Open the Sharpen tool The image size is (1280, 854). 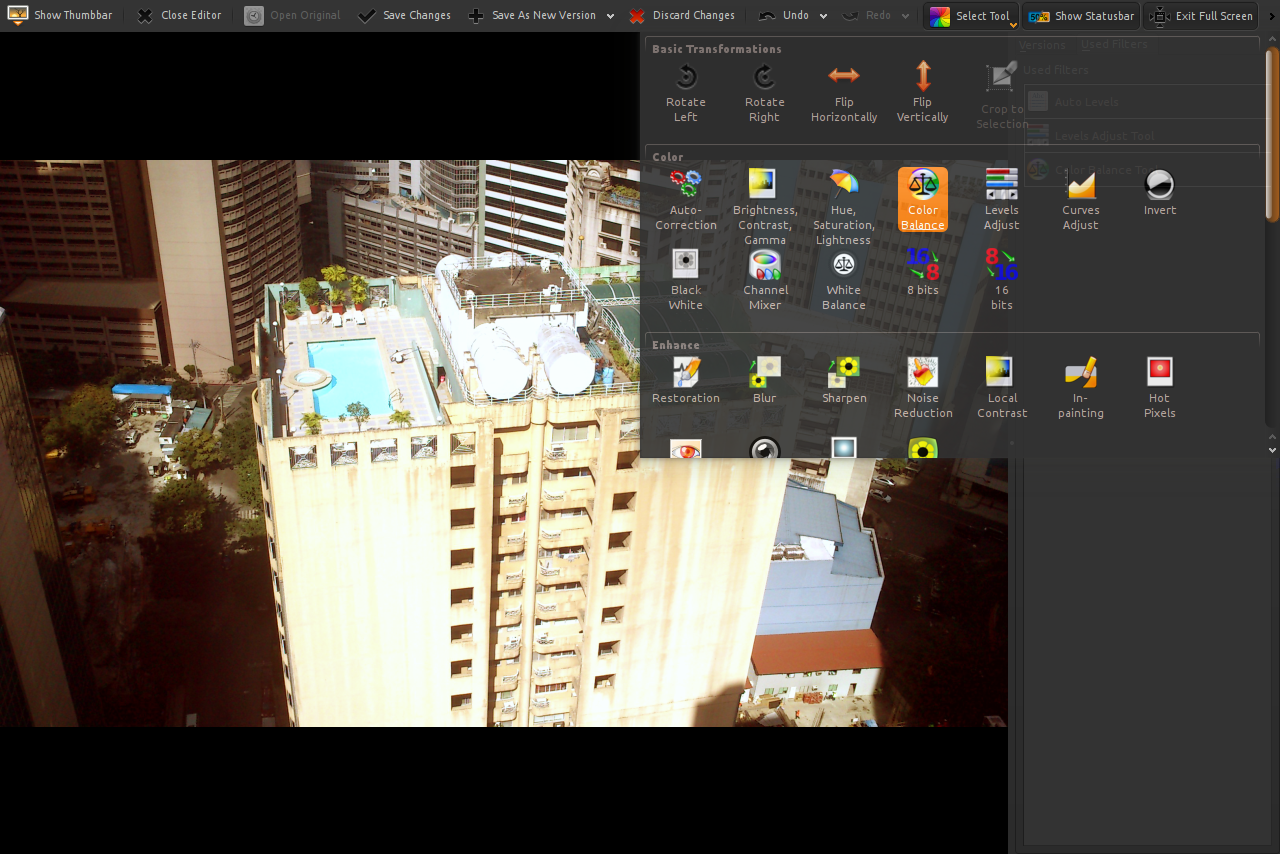pyautogui.click(x=844, y=381)
